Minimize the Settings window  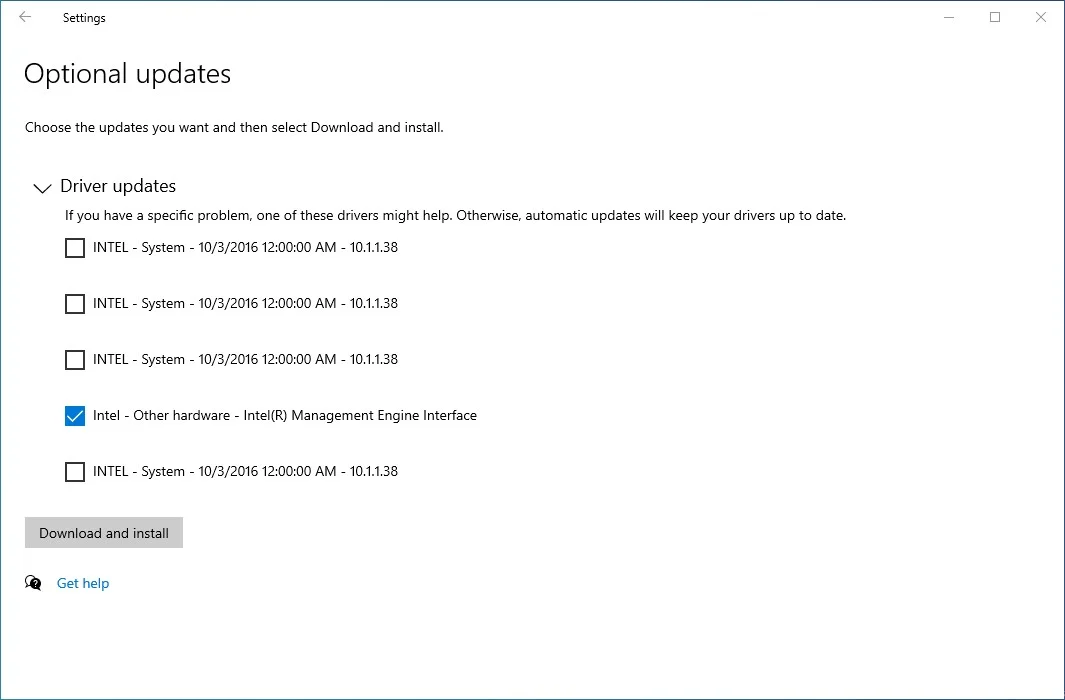(949, 17)
